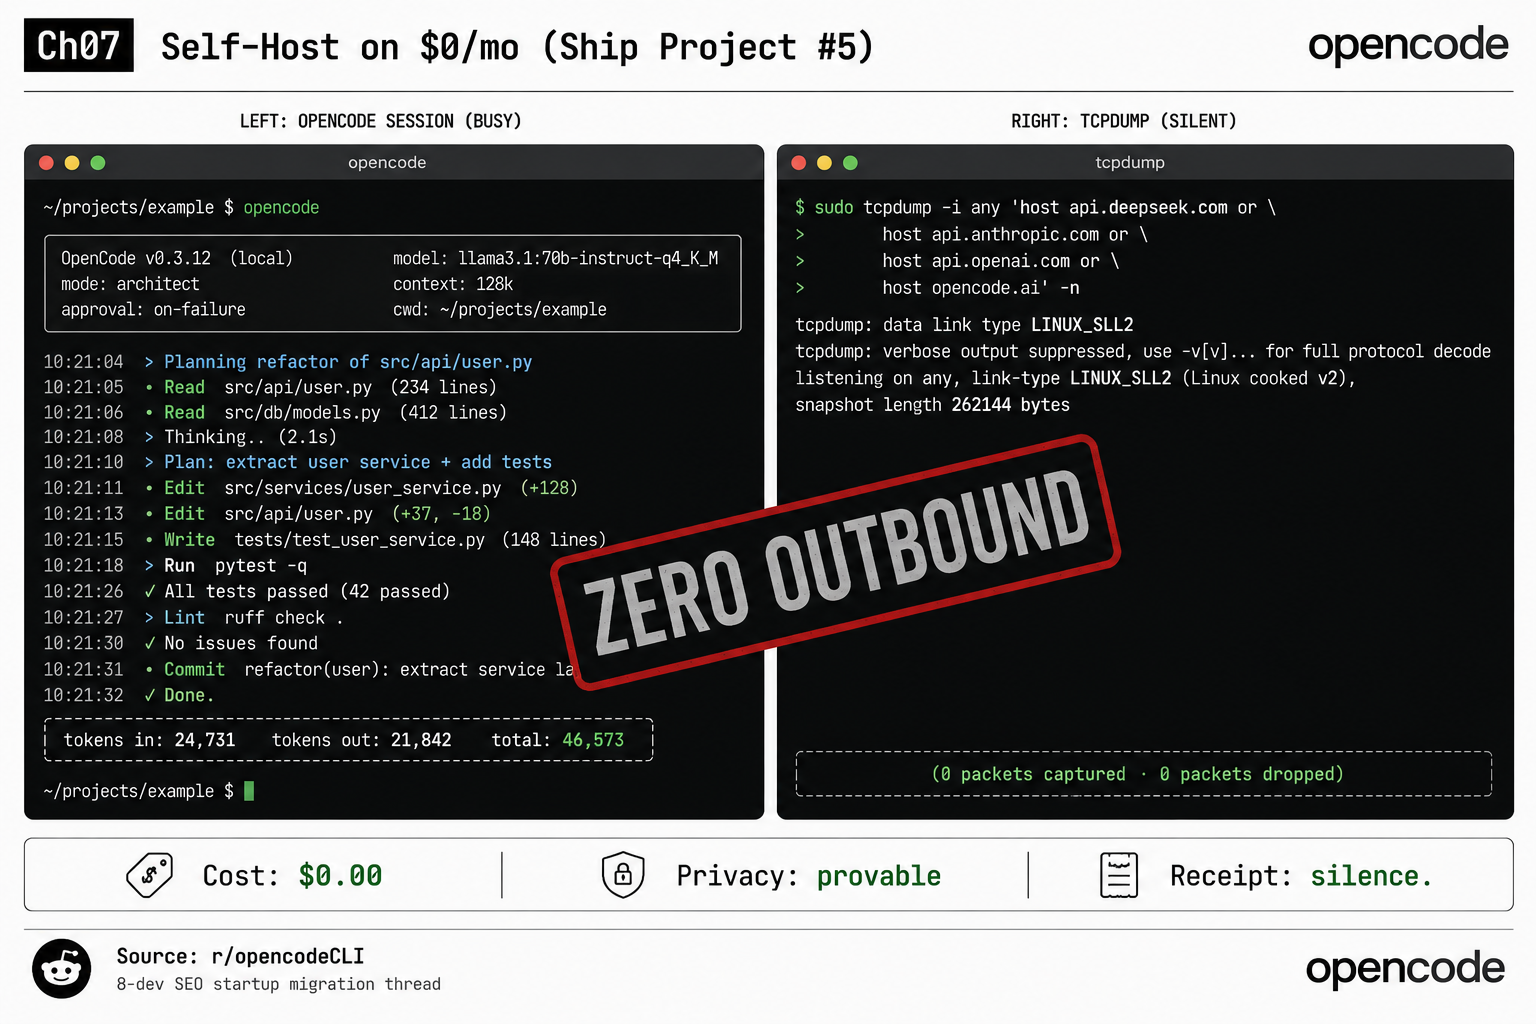
Task: Minimize the opencode terminal using yellow button
Action: 72,163
